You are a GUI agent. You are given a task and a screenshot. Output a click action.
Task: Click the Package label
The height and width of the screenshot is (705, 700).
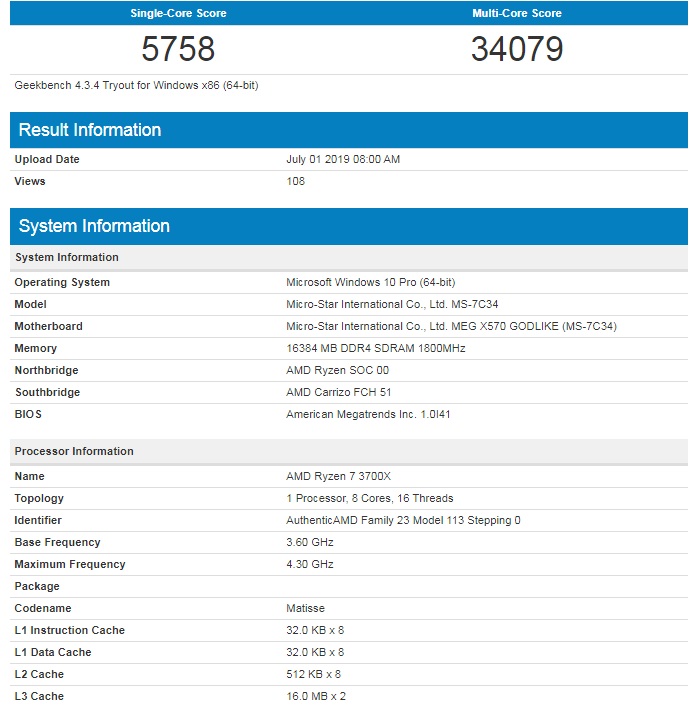pos(37,586)
